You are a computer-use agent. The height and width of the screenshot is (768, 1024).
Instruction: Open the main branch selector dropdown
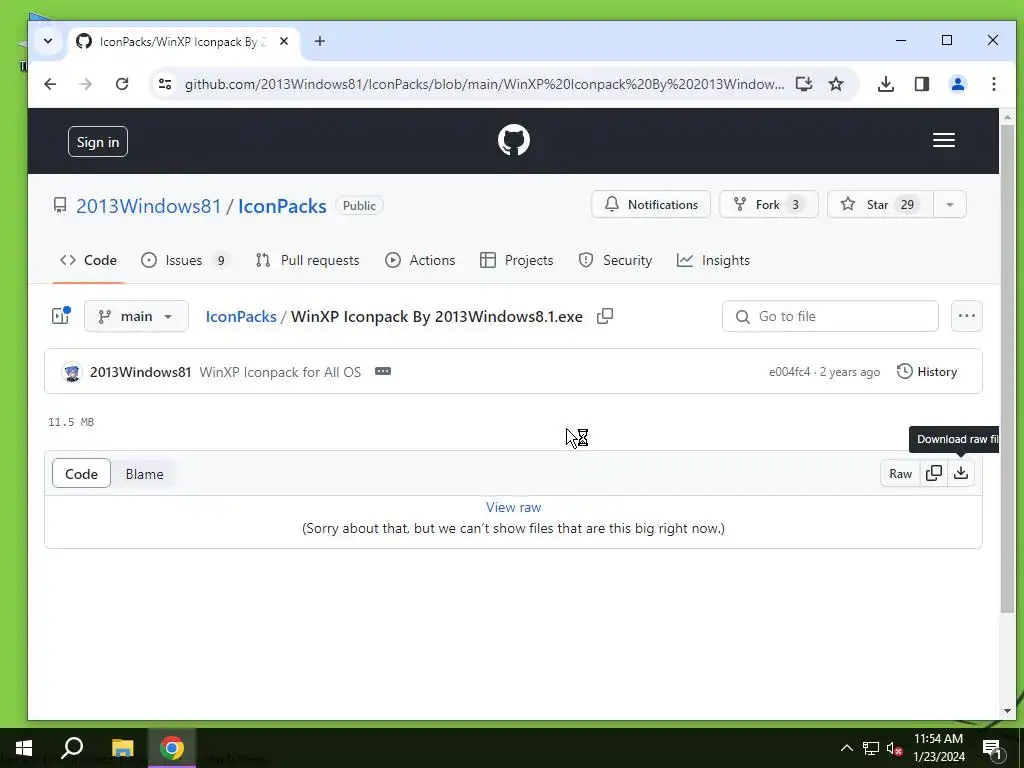[136, 316]
